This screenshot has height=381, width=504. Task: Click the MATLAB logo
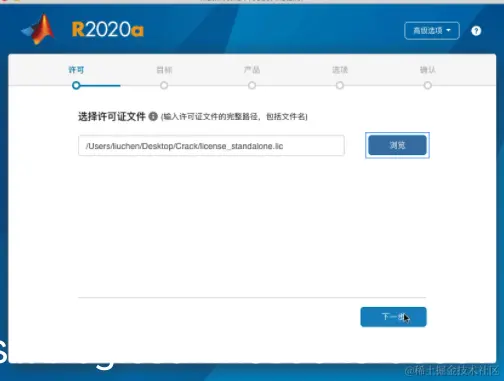(38, 30)
